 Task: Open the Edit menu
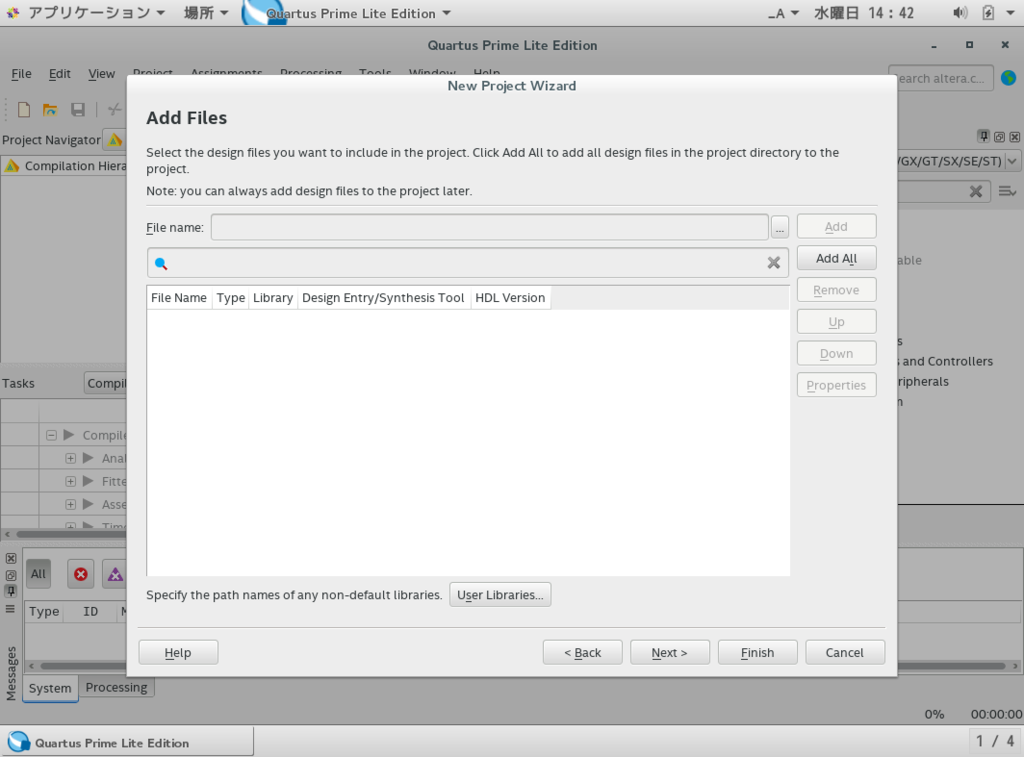coord(59,74)
